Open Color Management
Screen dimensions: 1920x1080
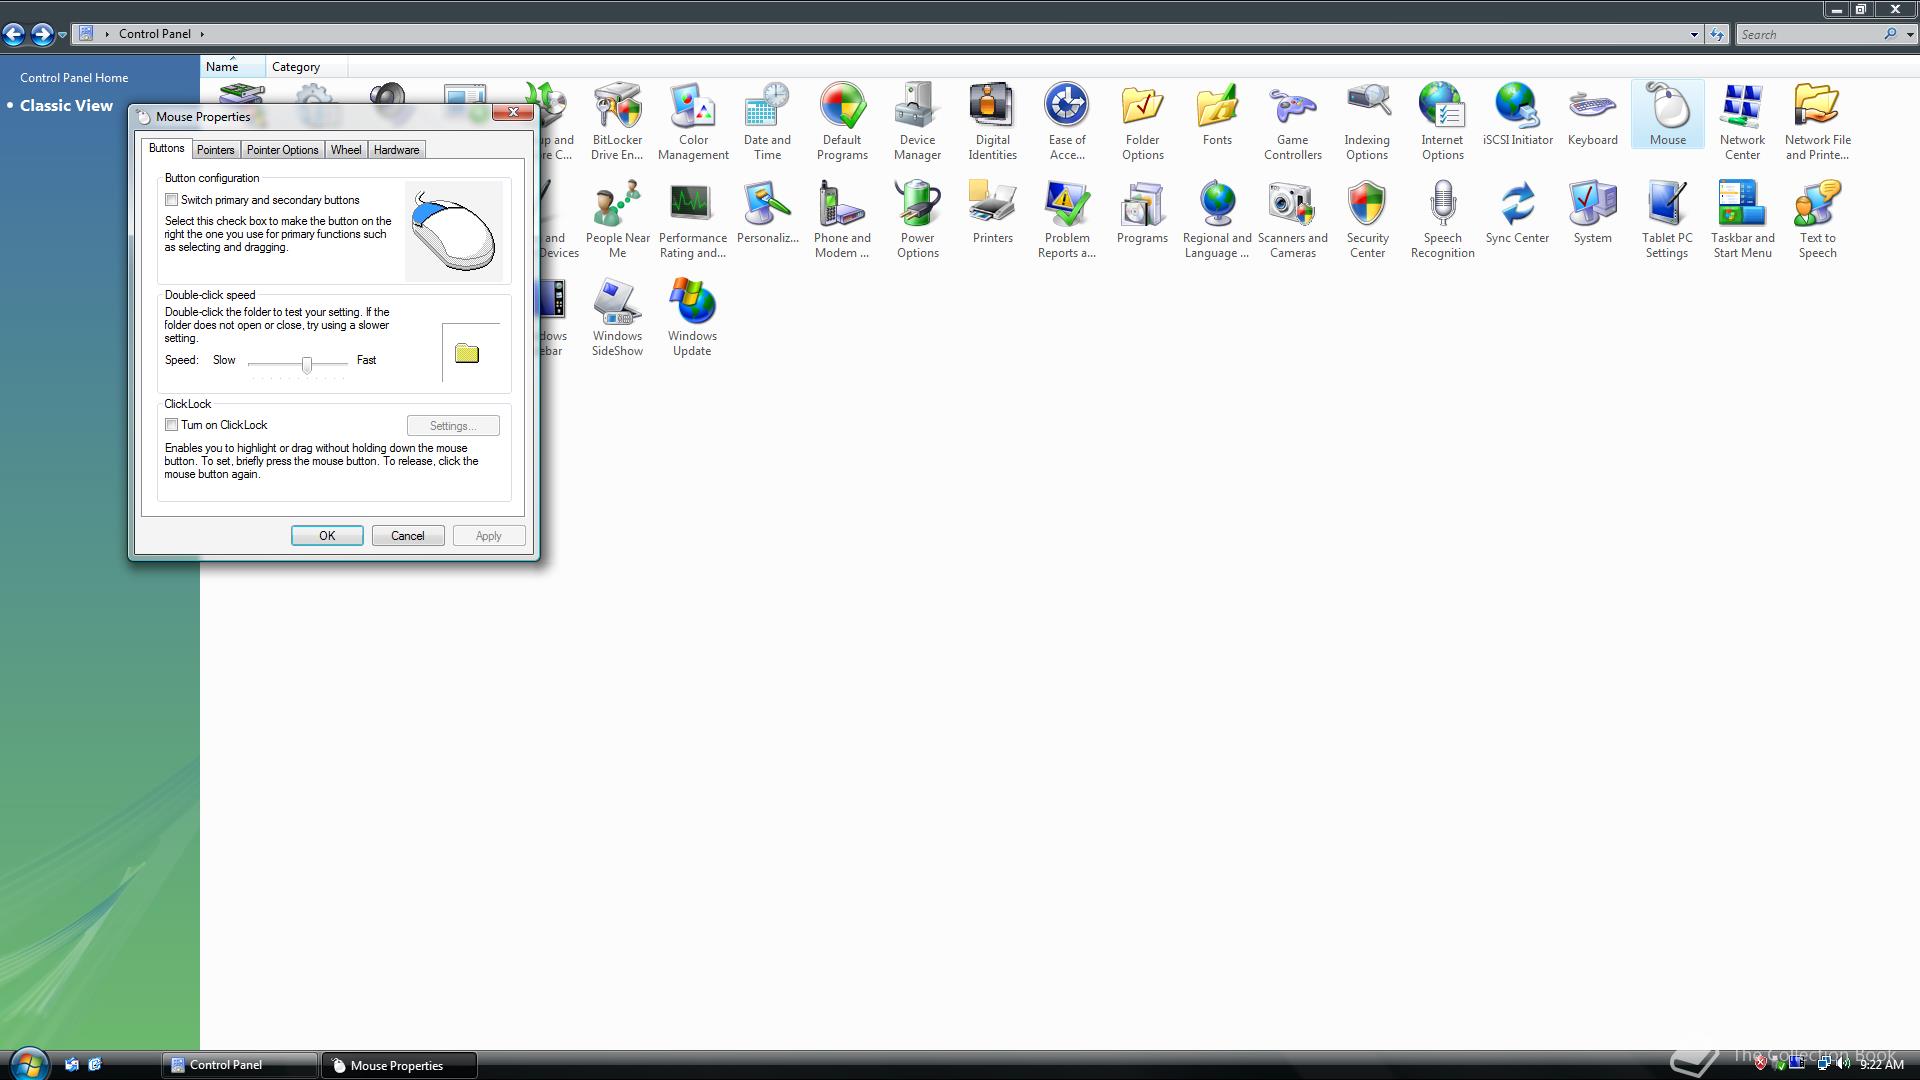(x=693, y=121)
